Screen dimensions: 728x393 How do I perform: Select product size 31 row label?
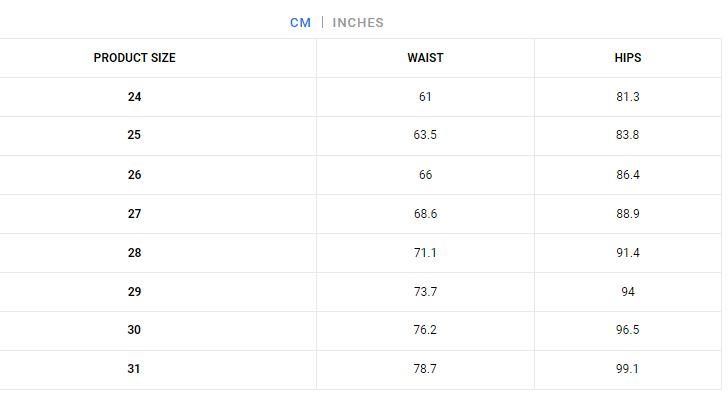pos(134,369)
